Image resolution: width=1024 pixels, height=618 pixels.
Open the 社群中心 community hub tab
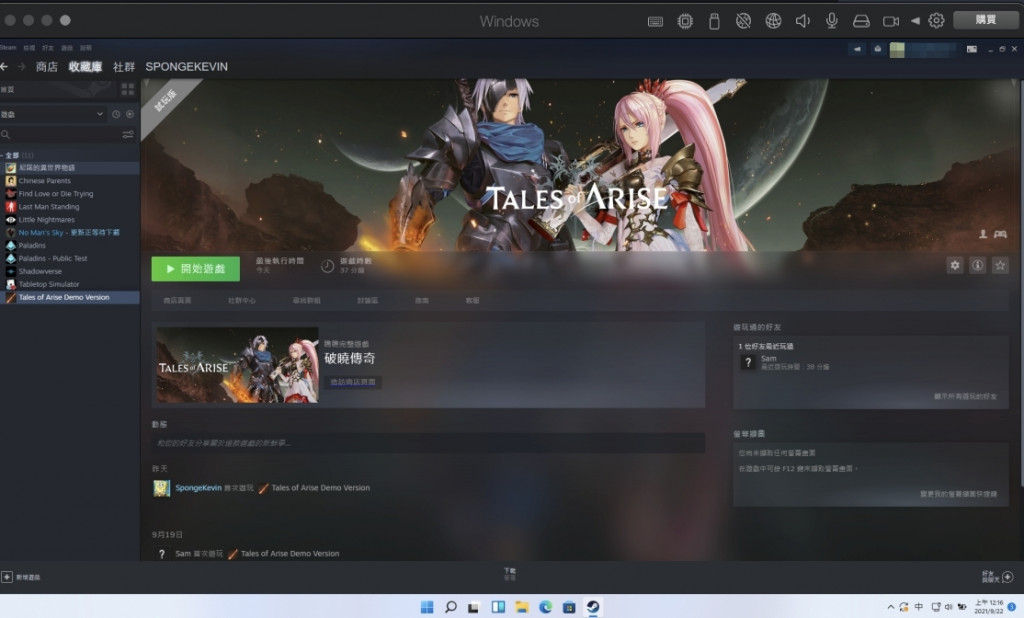click(242, 301)
